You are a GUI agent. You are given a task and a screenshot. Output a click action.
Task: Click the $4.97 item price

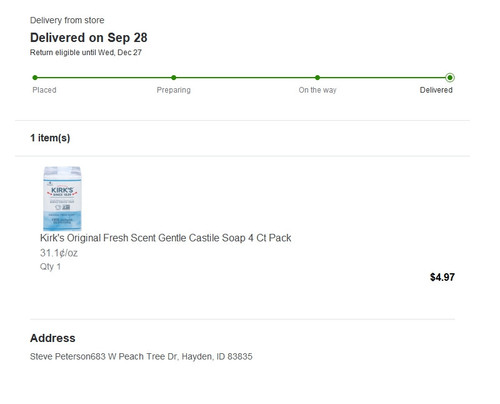click(x=442, y=277)
